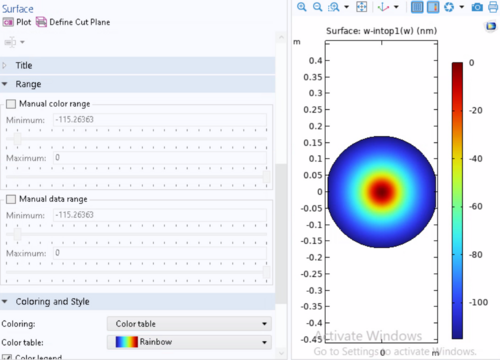This screenshot has height=360, width=500.
Task: Enable Manual color range checkbox
Action: point(11,104)
